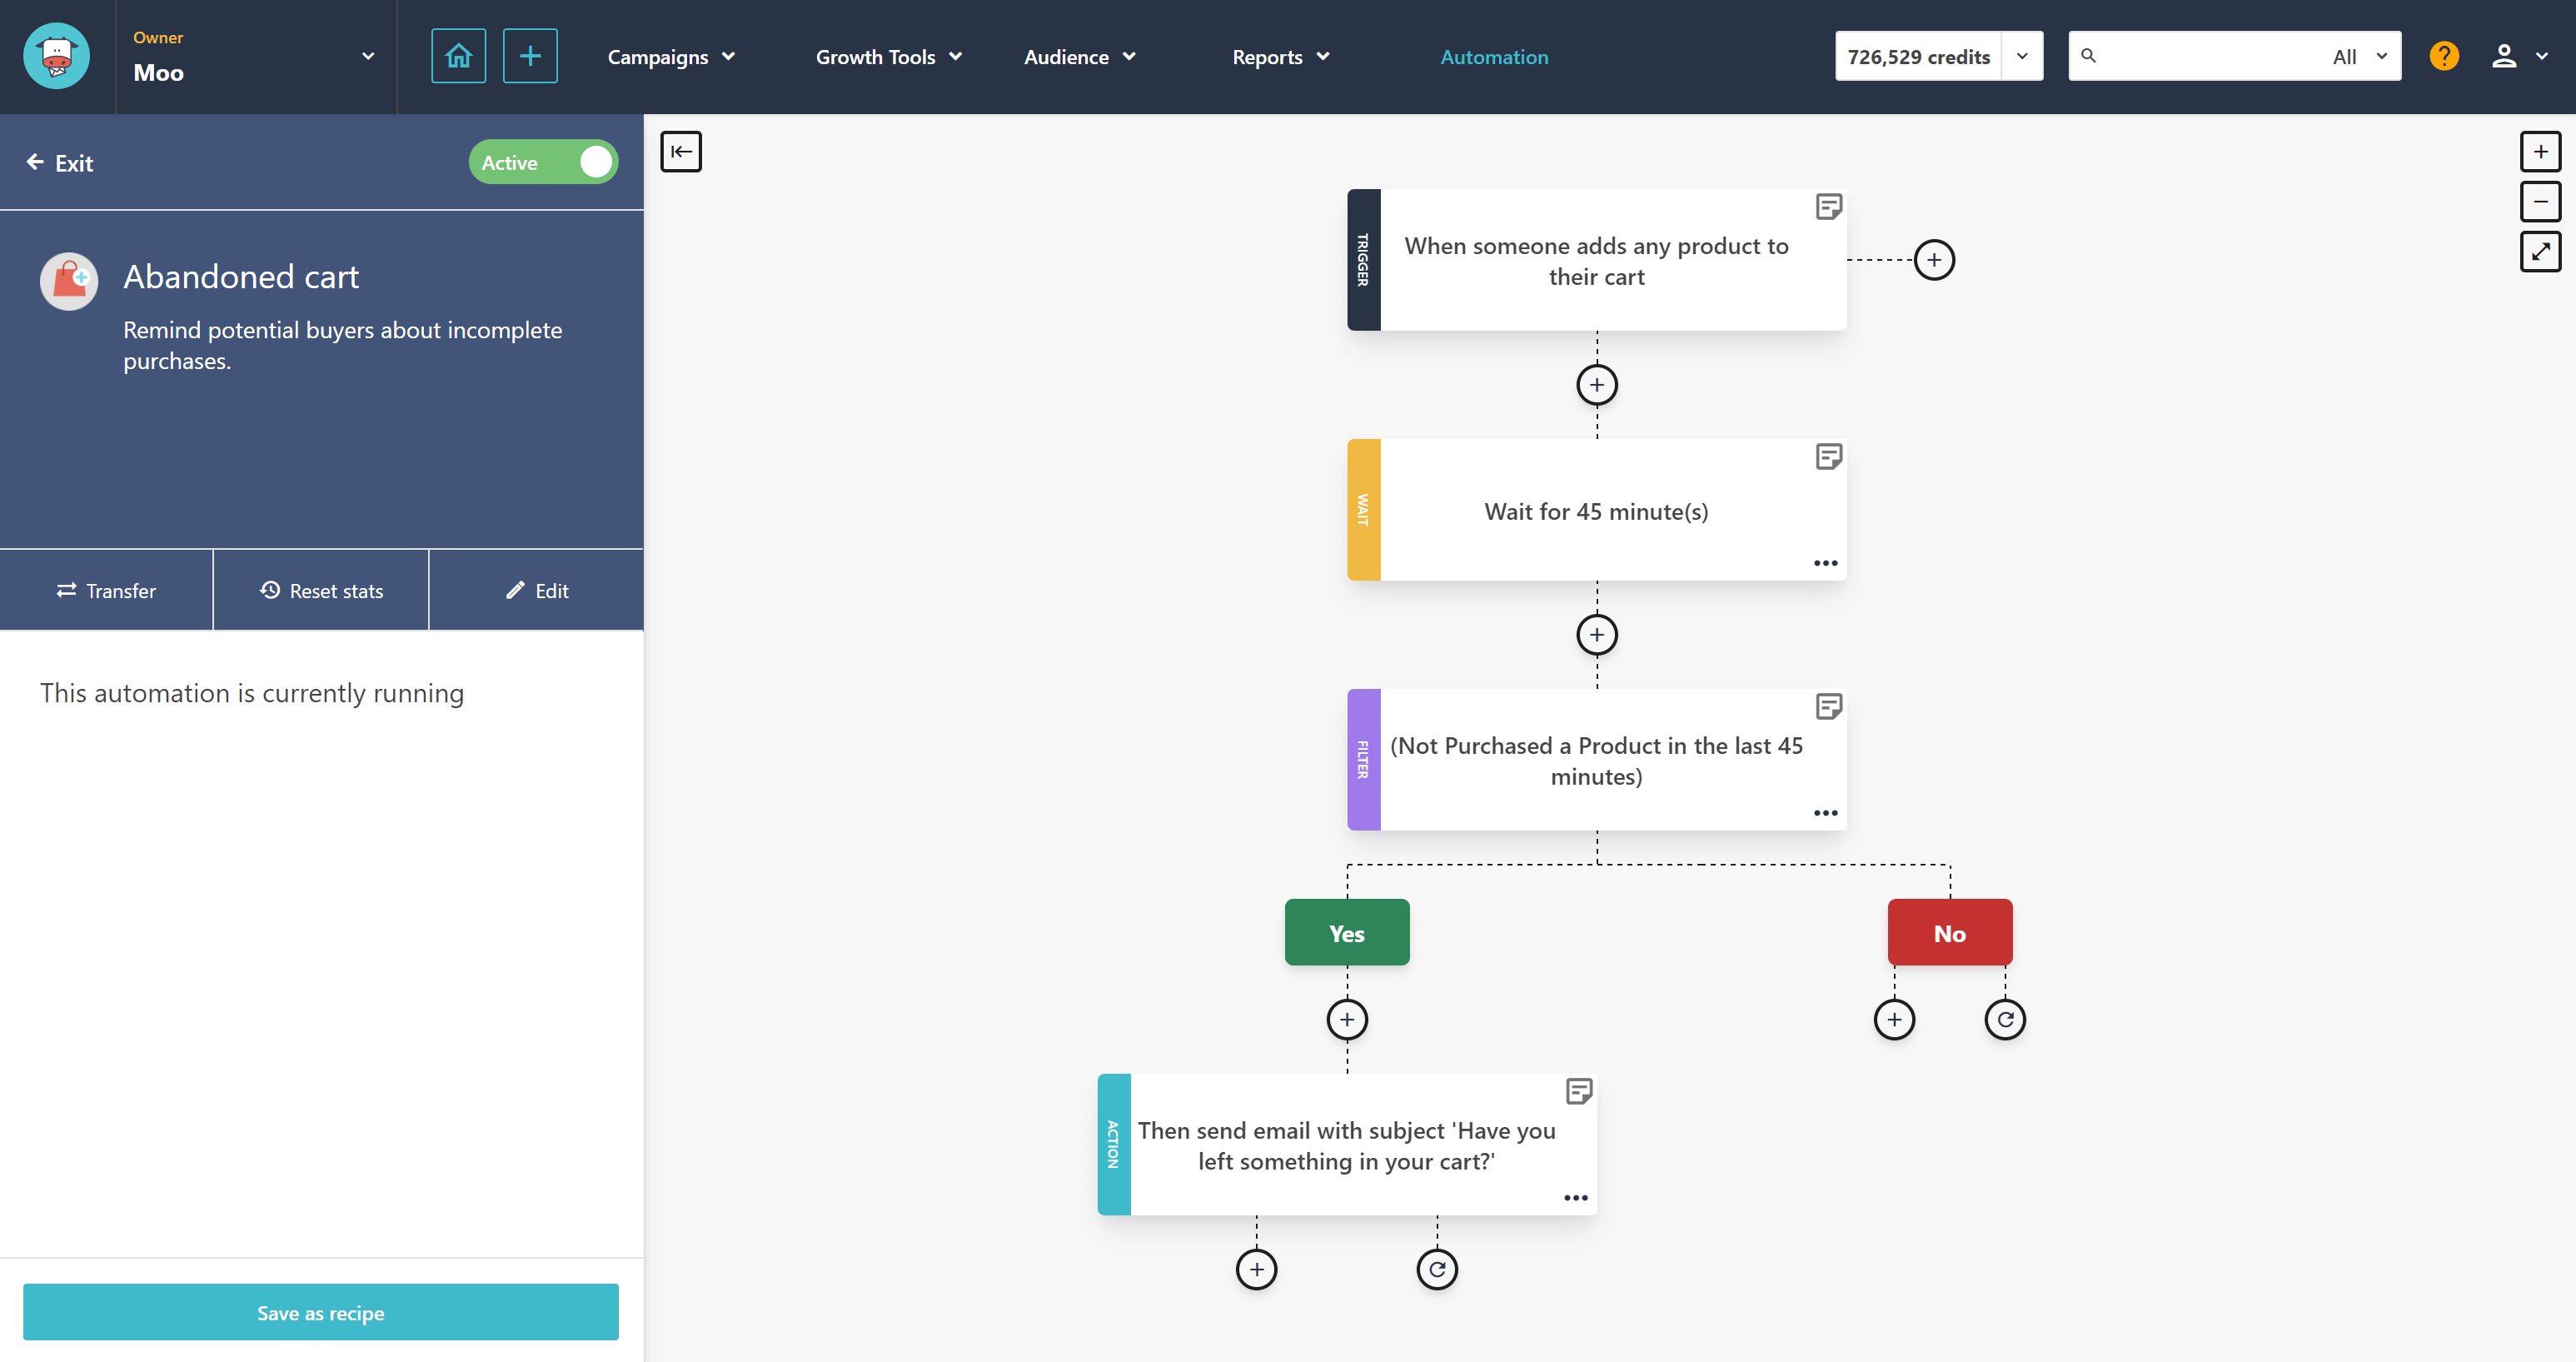Select the Home icon in the top bar
The width and height of the screenshot is (2576, 1362).
[458, 55]
